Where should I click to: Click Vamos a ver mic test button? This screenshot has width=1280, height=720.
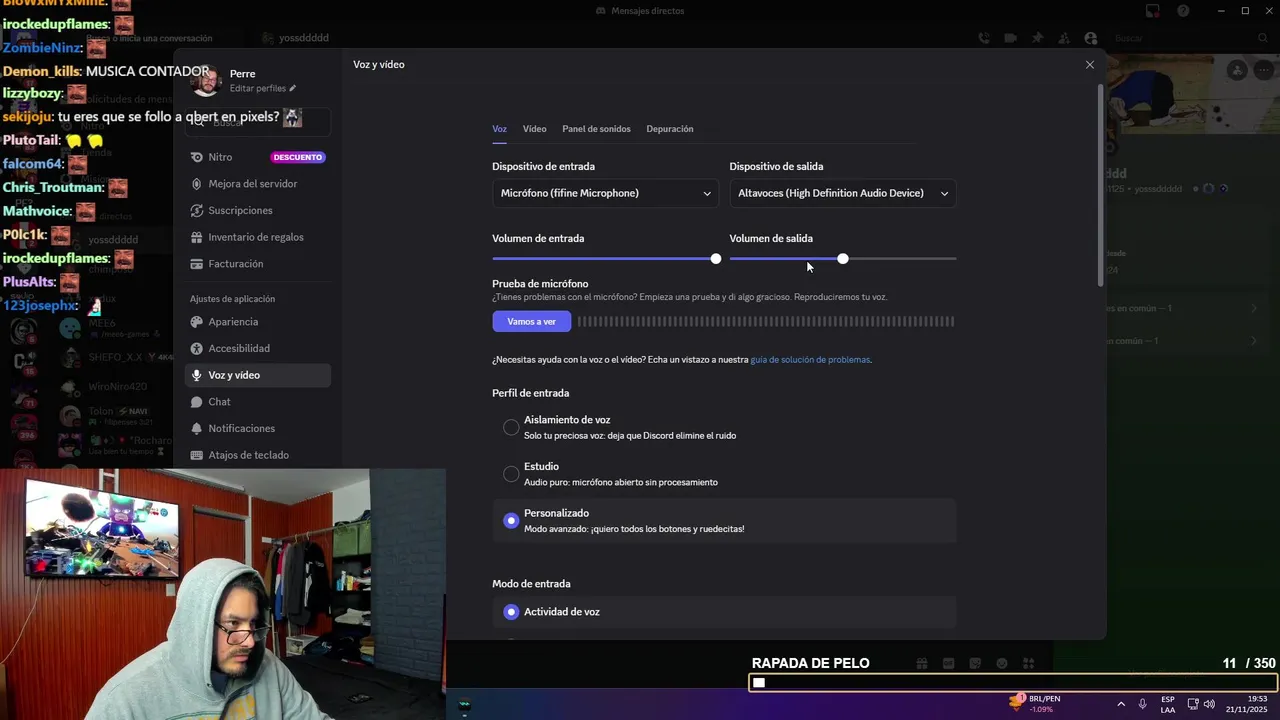coord(531,321)
